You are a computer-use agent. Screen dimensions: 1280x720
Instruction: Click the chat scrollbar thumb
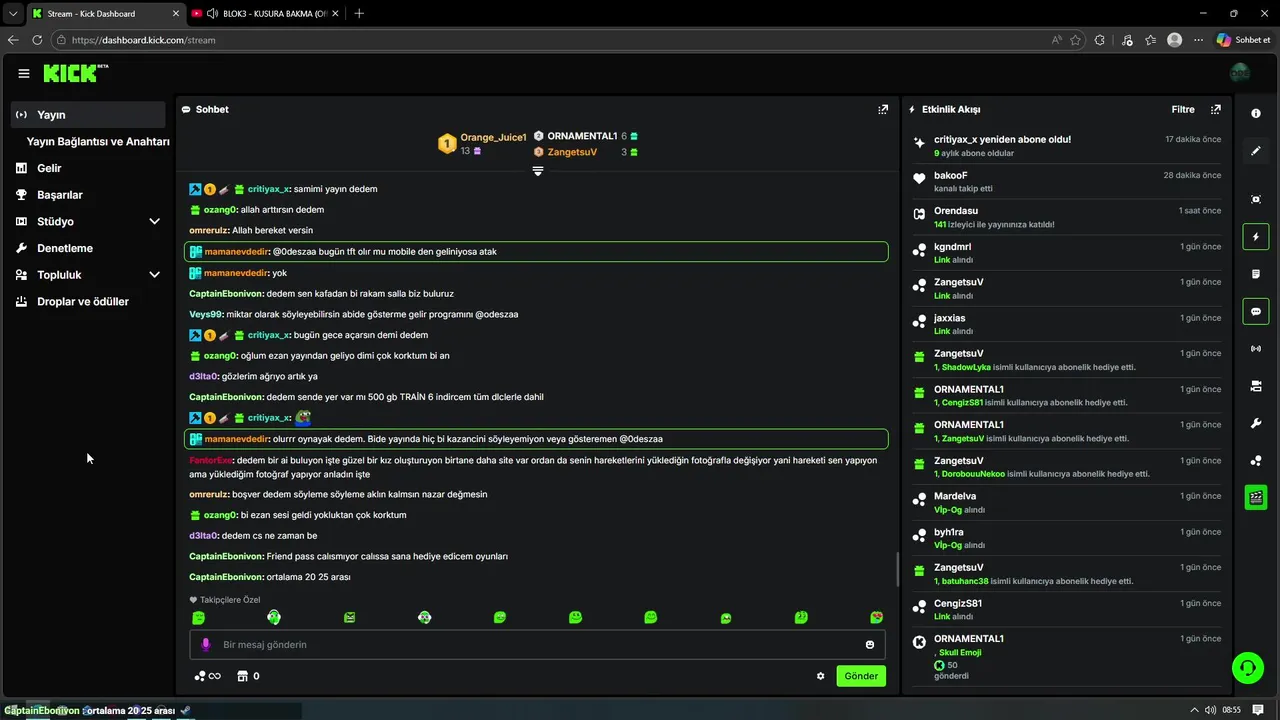click(x=897, y=569)
